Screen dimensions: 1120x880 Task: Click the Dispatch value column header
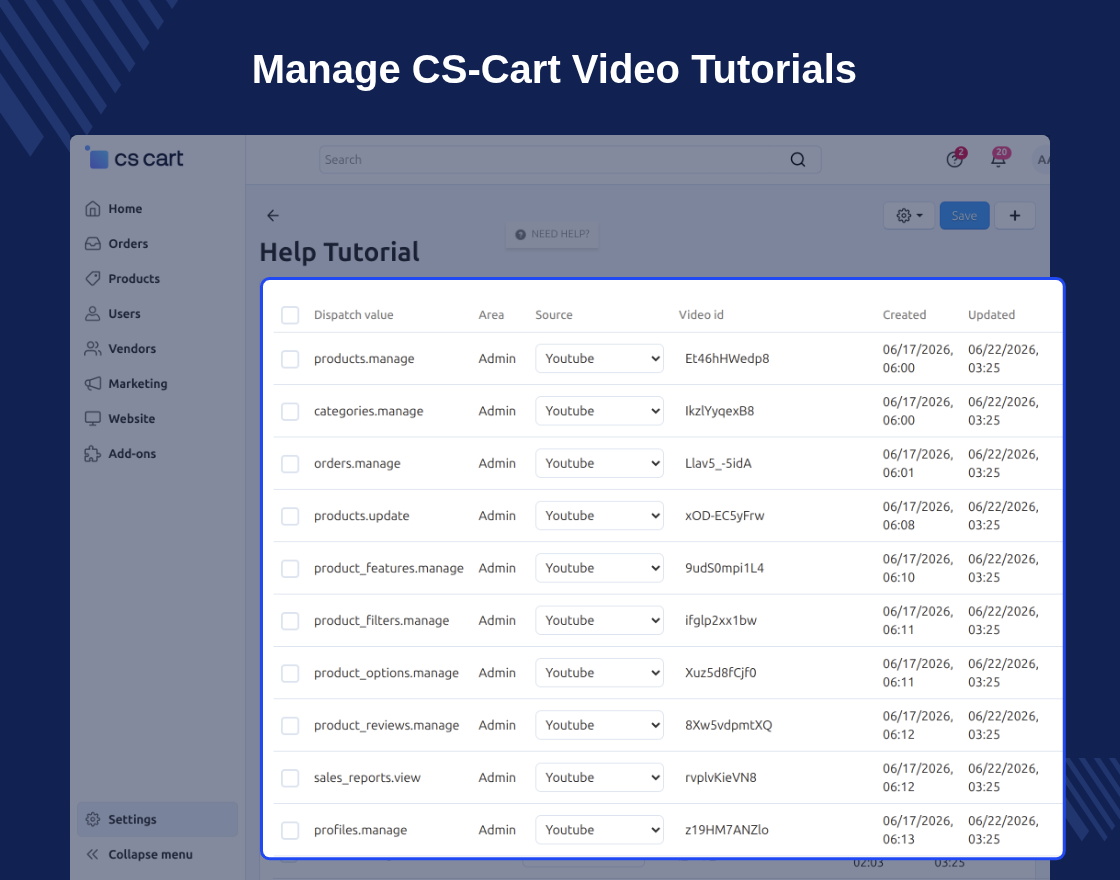pyautogui.click(x=354, y=315)
